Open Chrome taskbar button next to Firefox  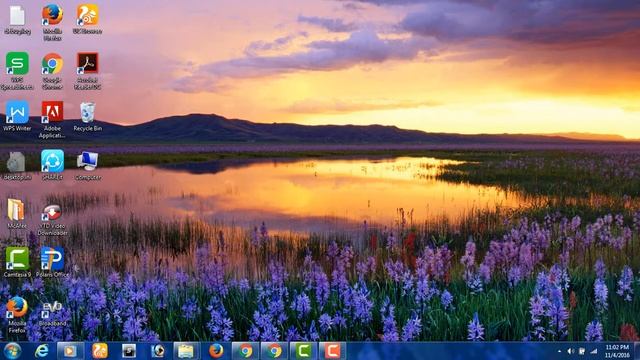(246, 351)
